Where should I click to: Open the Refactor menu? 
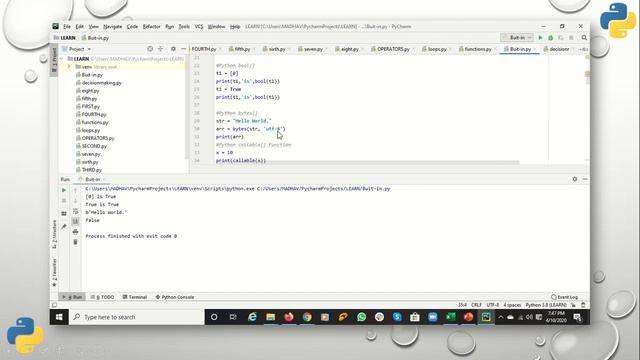151,26
